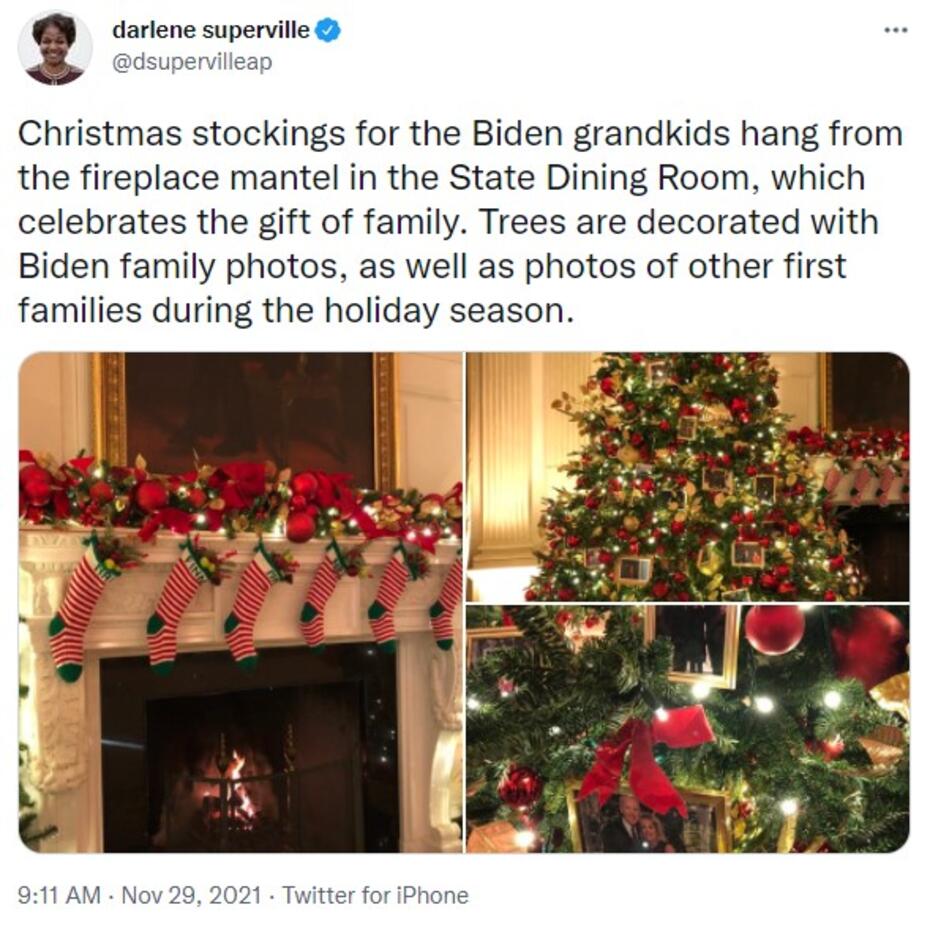Open the @dsupervilleap handle link
Screen dimensions: 930x932
click(x=191, y=62)
